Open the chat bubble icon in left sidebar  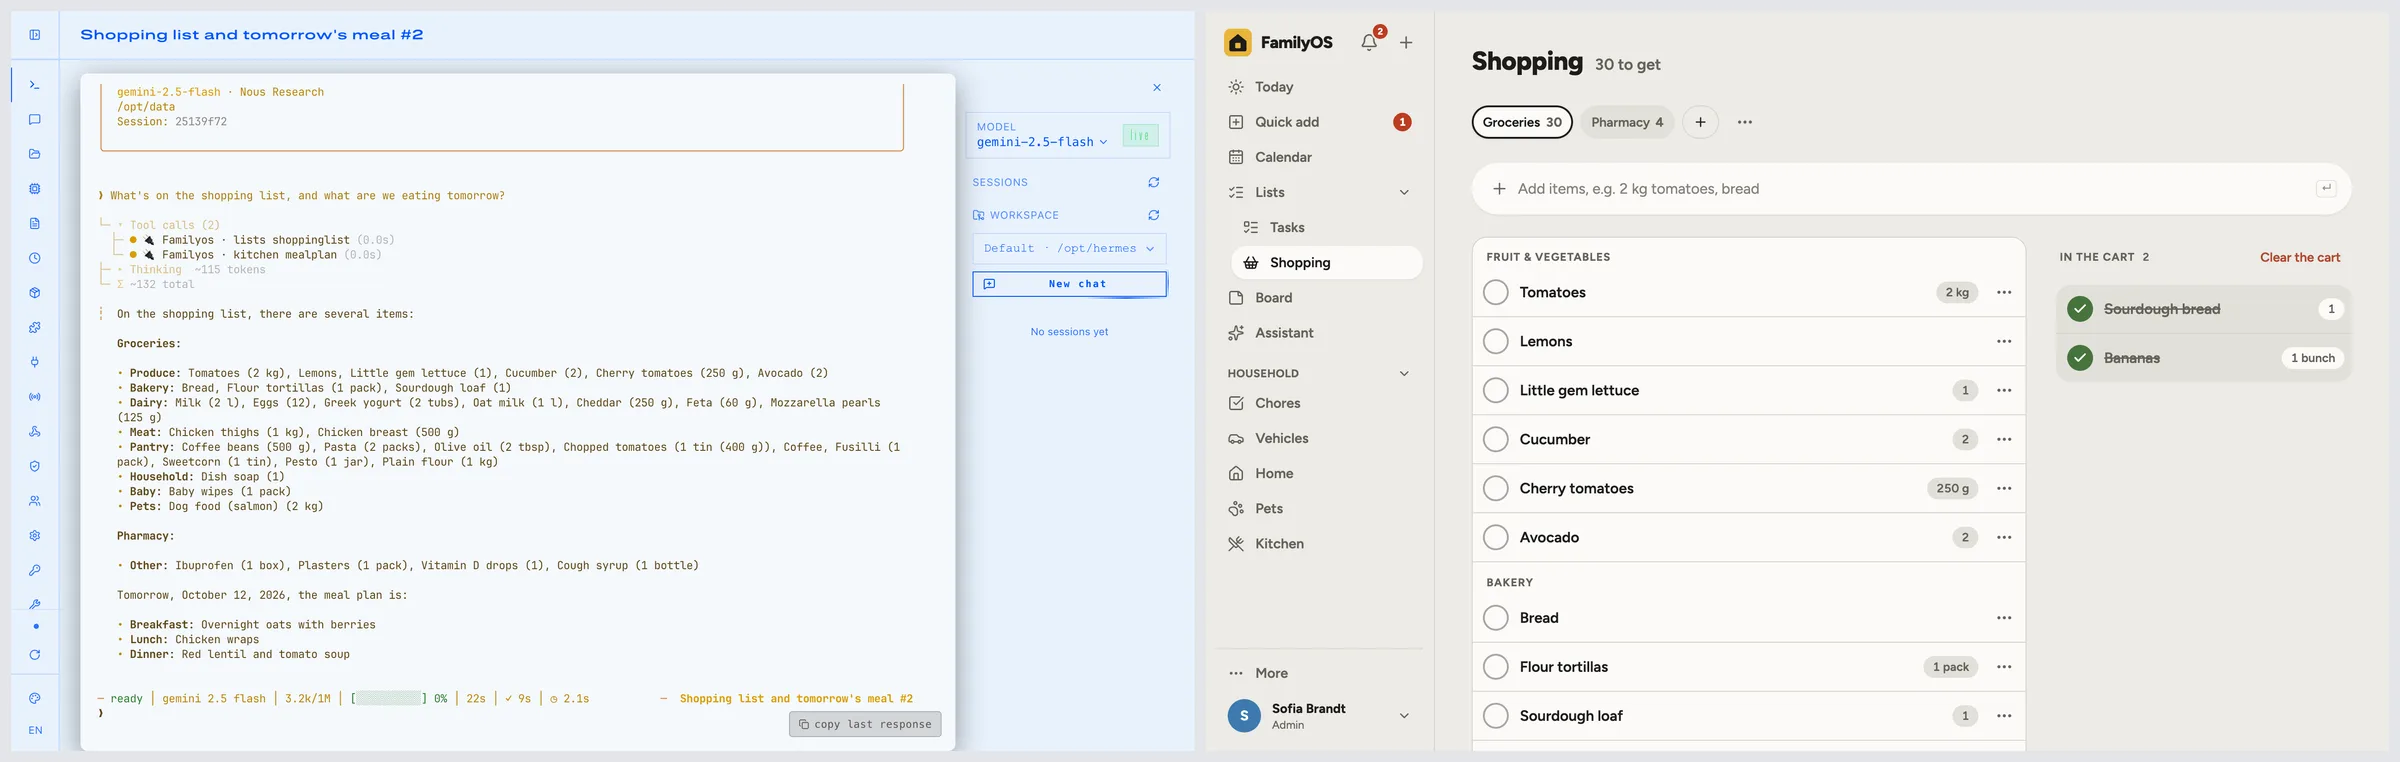click(x=35, y=120)
